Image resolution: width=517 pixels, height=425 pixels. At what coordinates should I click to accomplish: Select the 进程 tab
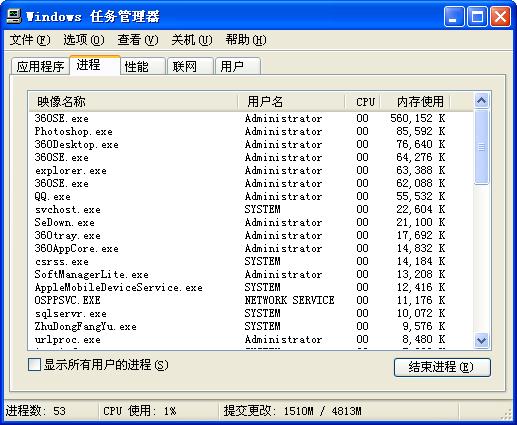pos(95,65)
